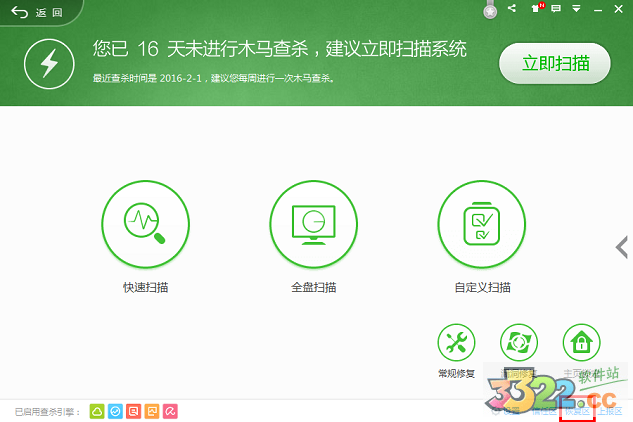
Task: Open the house-with-lock homepage protection icon
Action: click(x=581, y=342)
